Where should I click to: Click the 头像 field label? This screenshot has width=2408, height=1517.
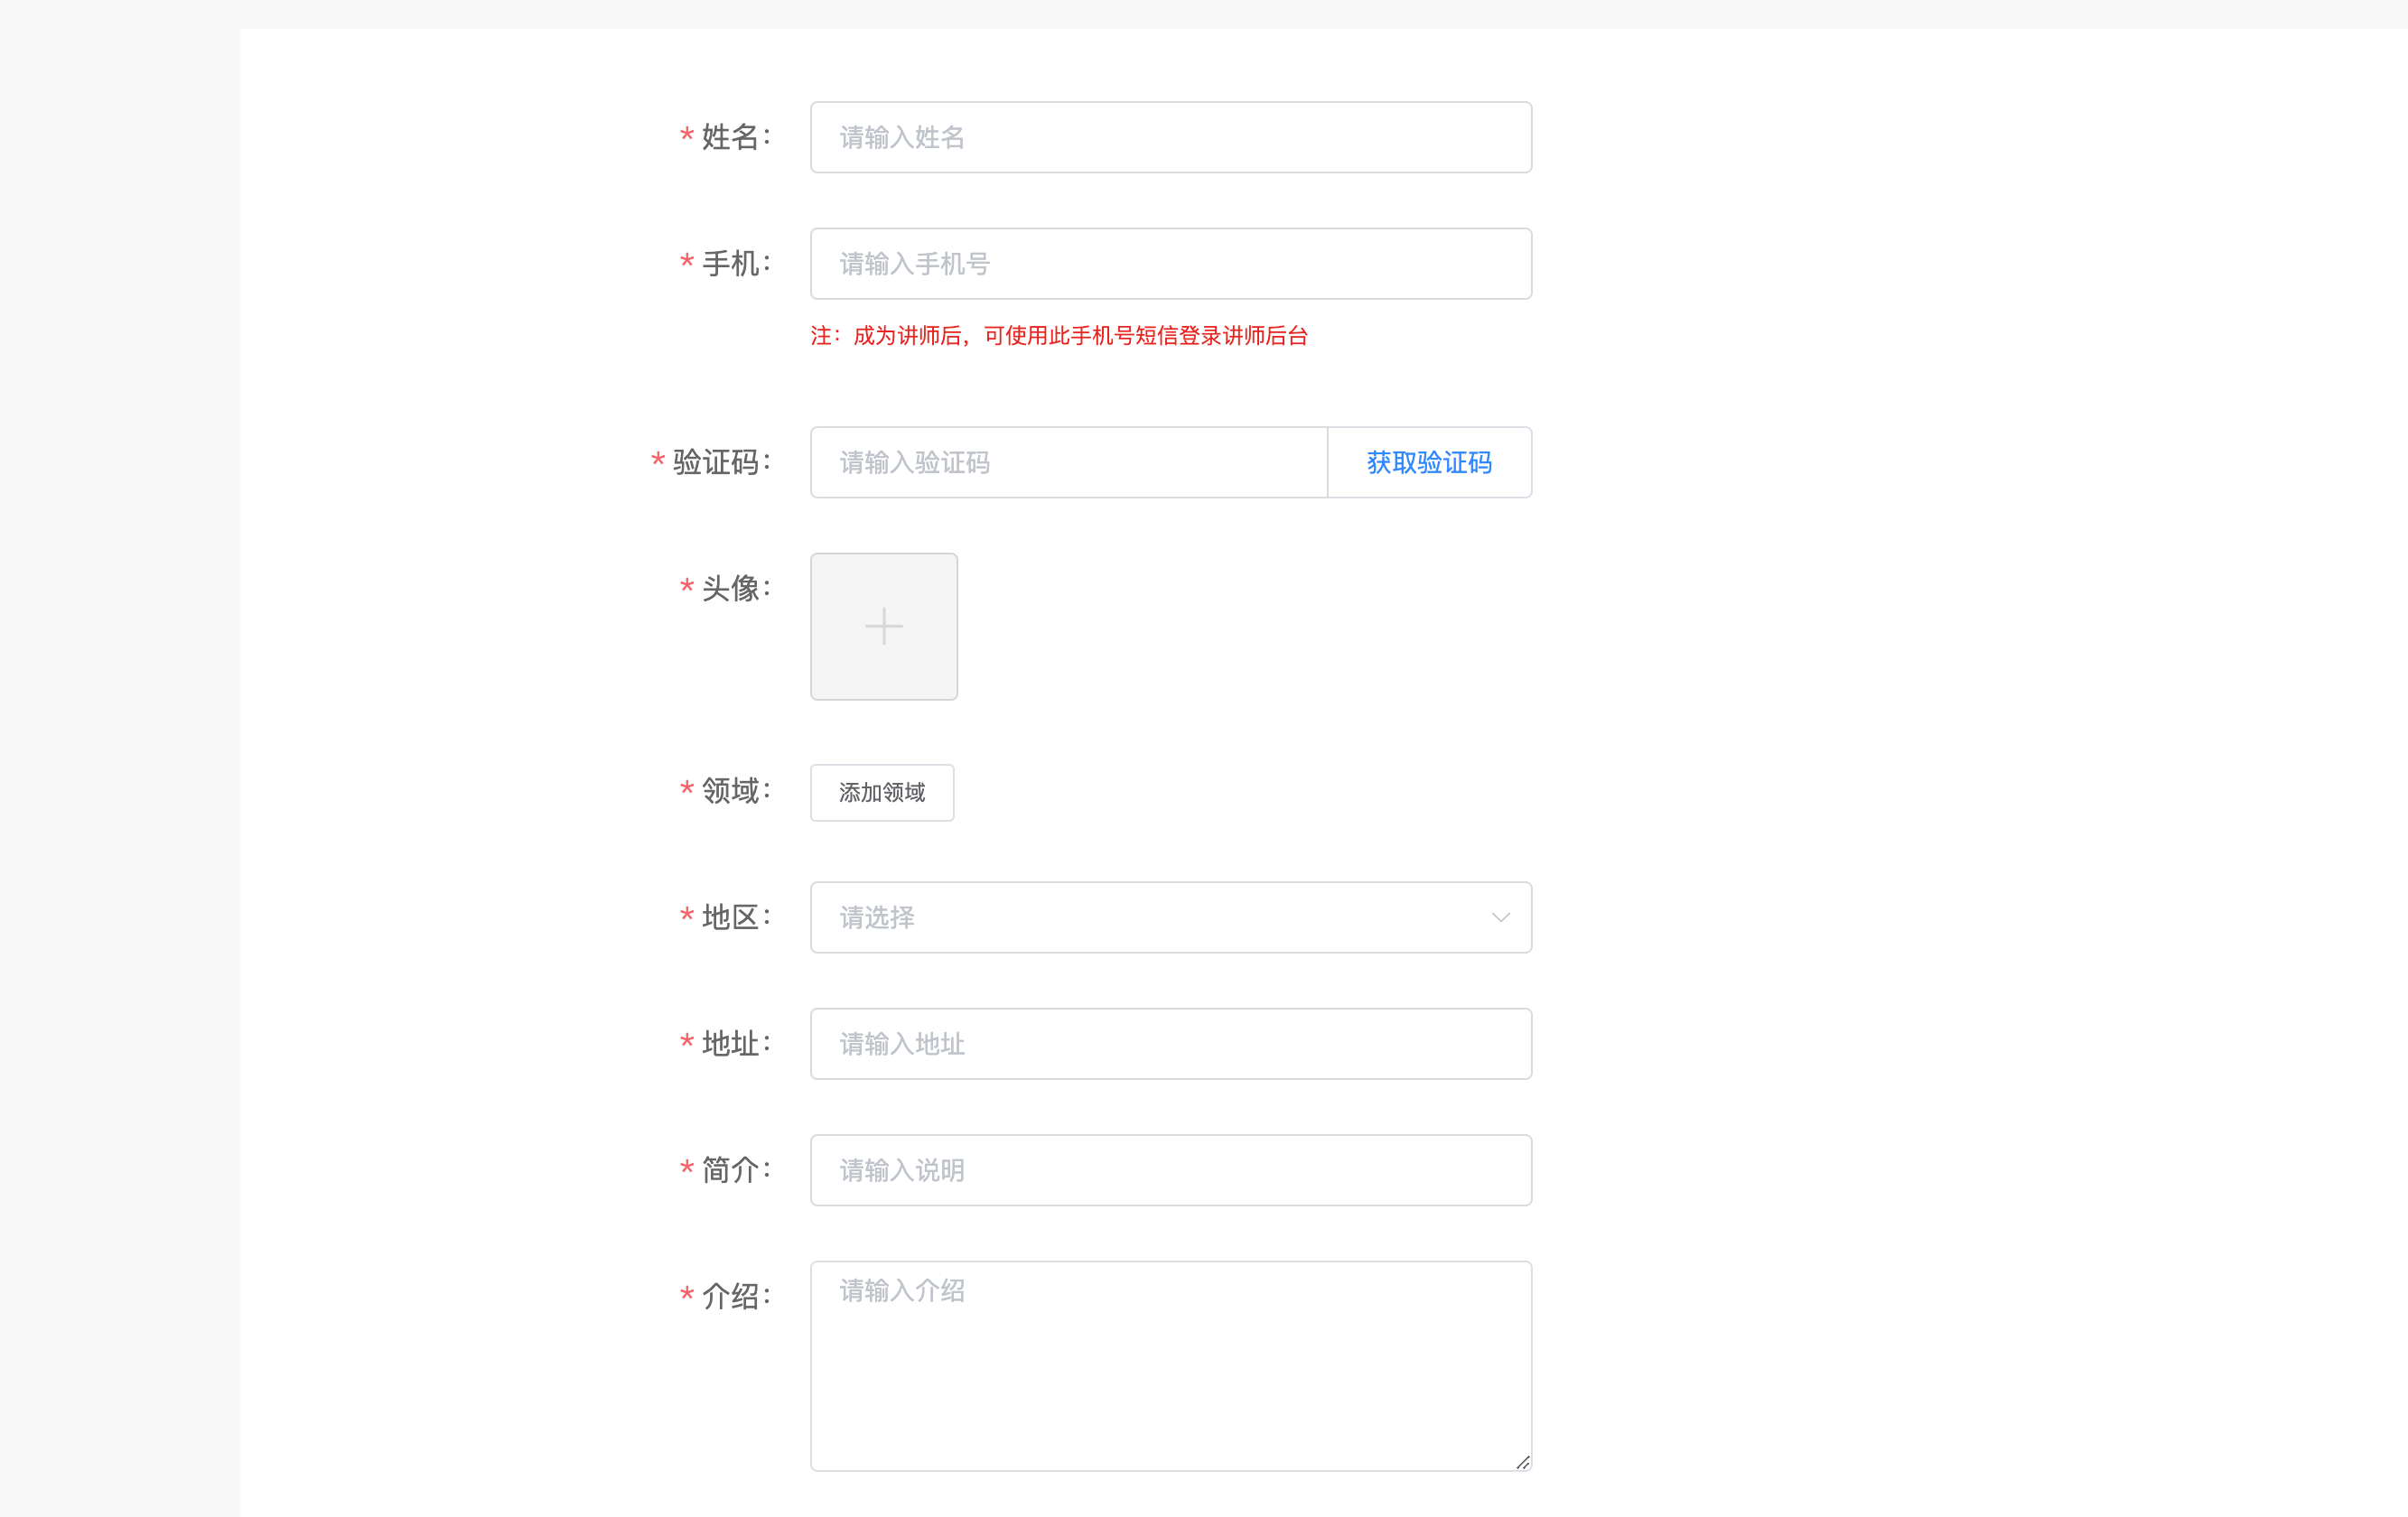(736, 588)
